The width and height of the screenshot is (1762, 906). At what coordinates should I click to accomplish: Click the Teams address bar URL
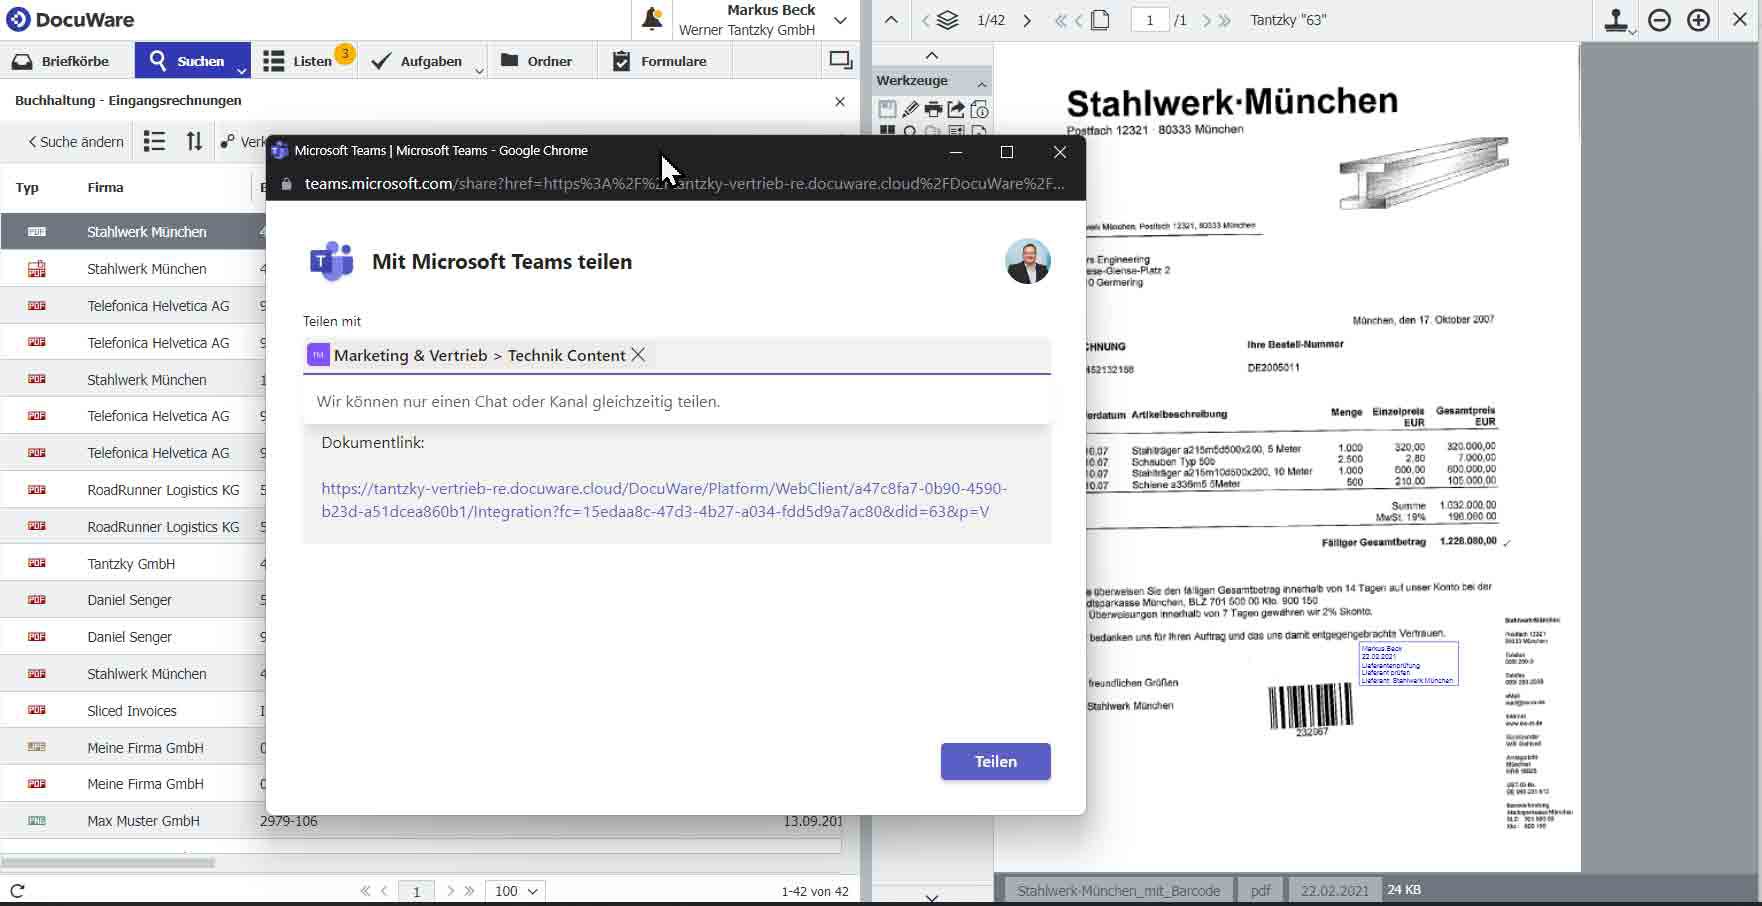(684, 184)
